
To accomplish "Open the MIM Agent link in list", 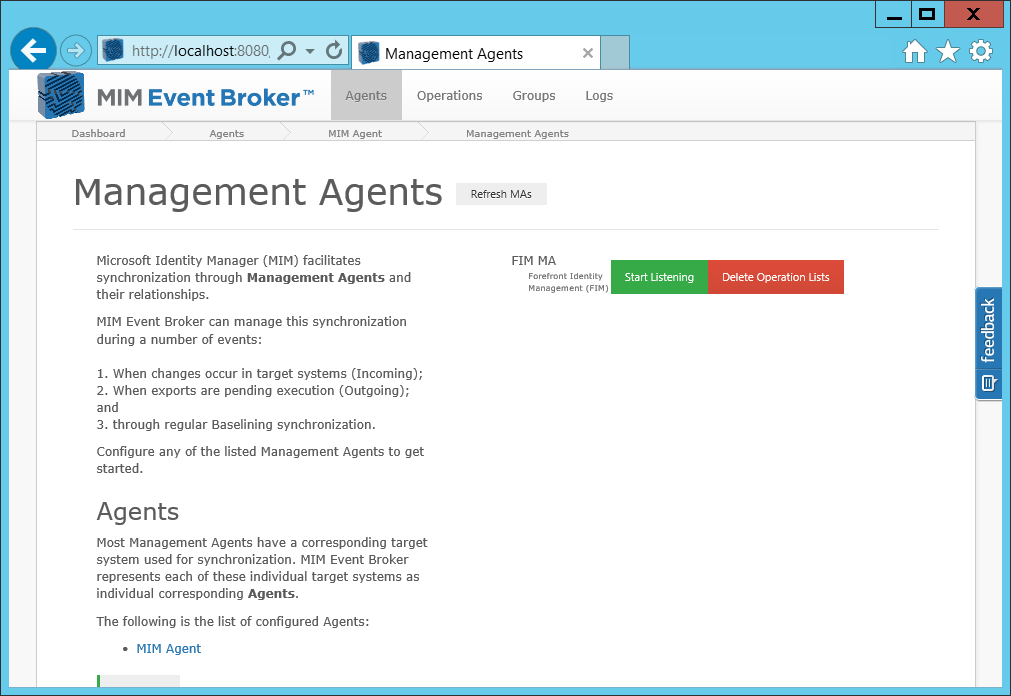I will point(168,649).
